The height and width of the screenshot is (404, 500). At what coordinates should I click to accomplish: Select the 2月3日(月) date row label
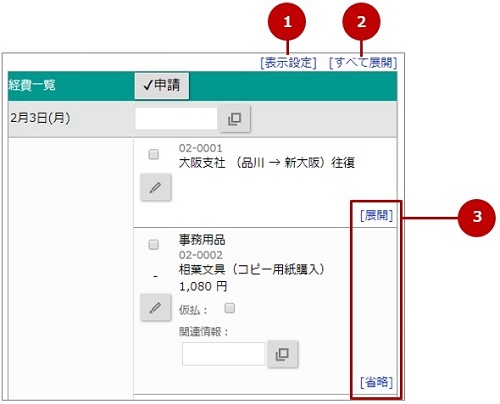[40, 118]
